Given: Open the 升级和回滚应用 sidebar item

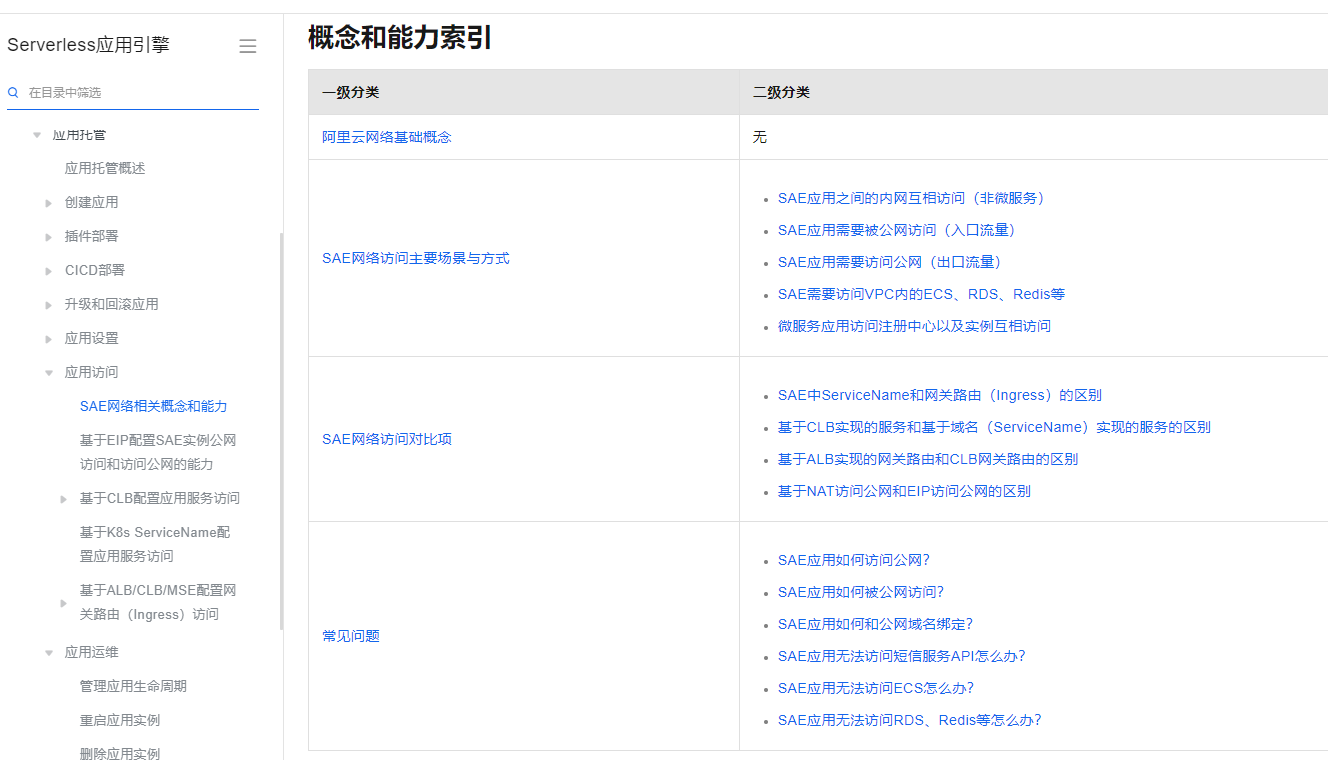Looking at the screenshot, I should (x=112, y=304).
